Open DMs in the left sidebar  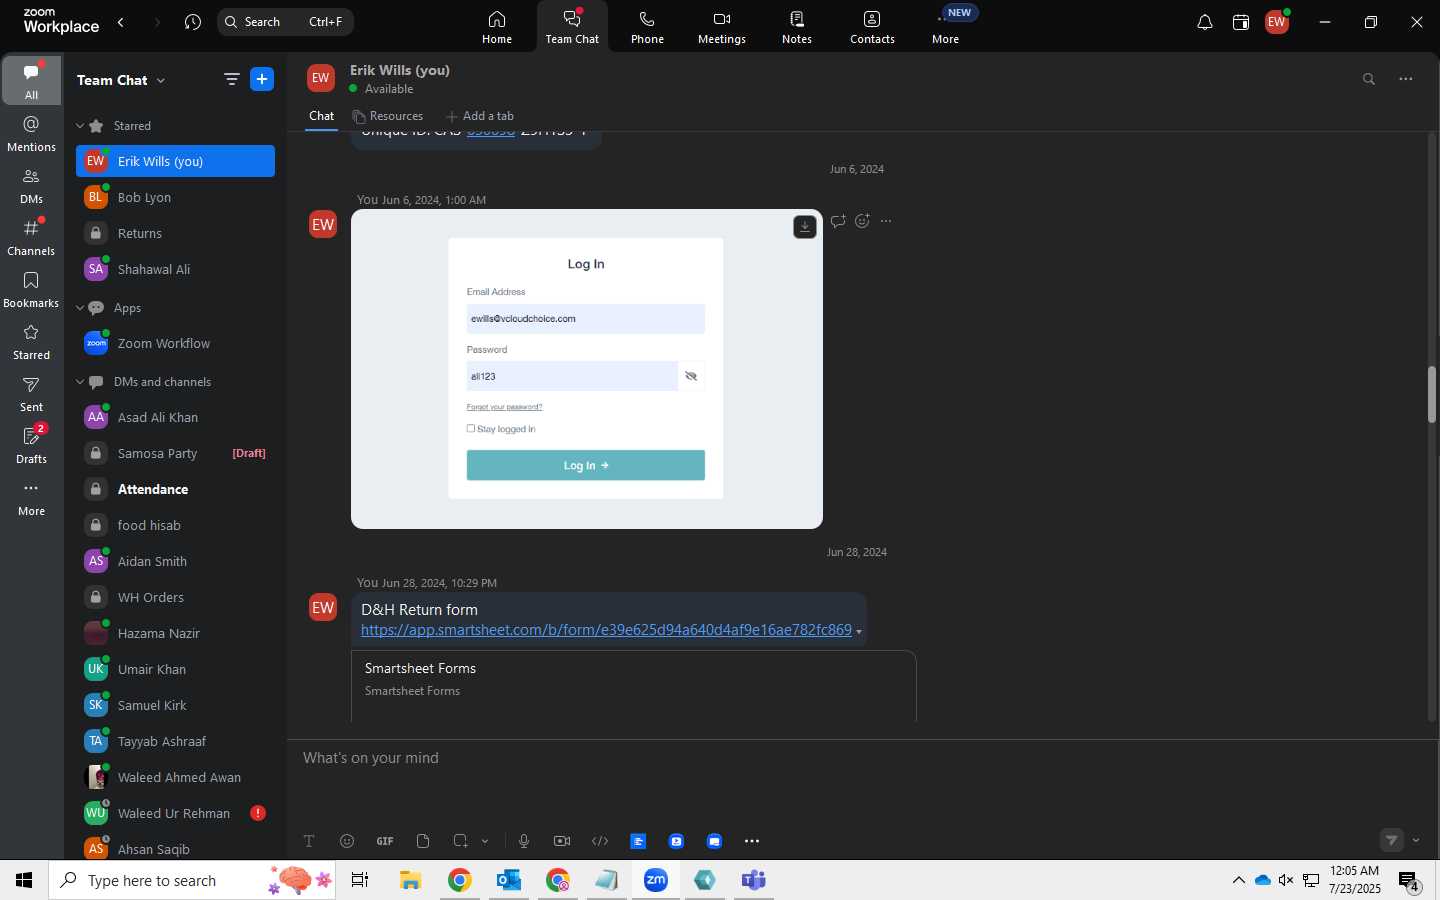[x=32, y=185]
